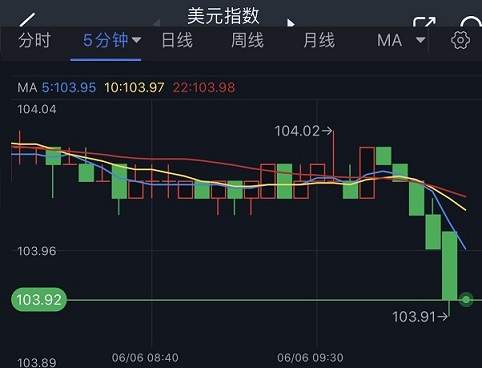Tap the partially visible search icon
This screenshot has height=368, width=482.
tap(470, 21)
